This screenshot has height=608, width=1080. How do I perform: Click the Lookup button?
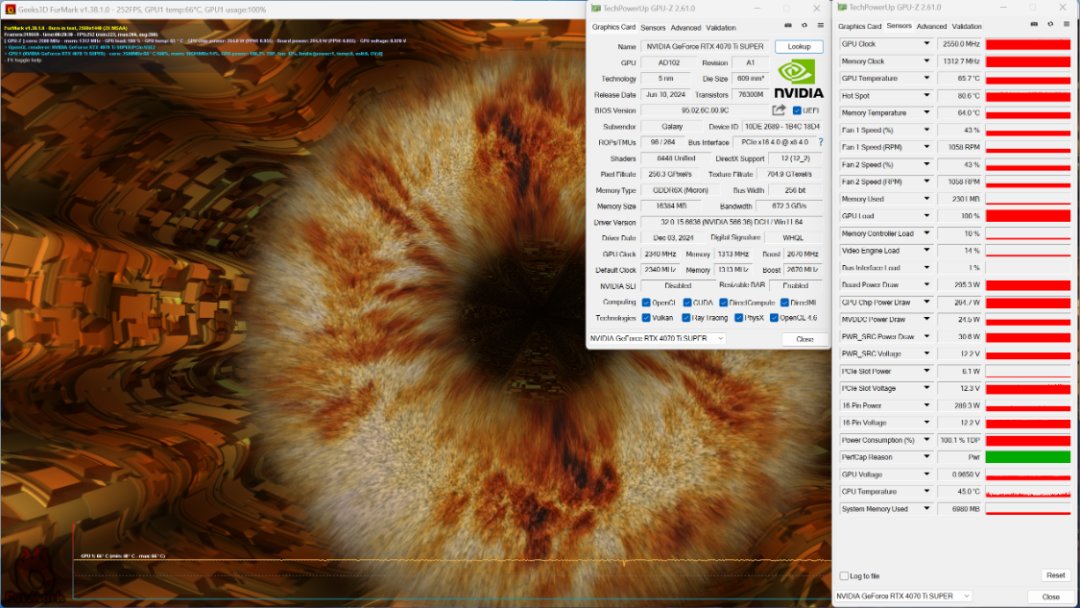[799, 47]
